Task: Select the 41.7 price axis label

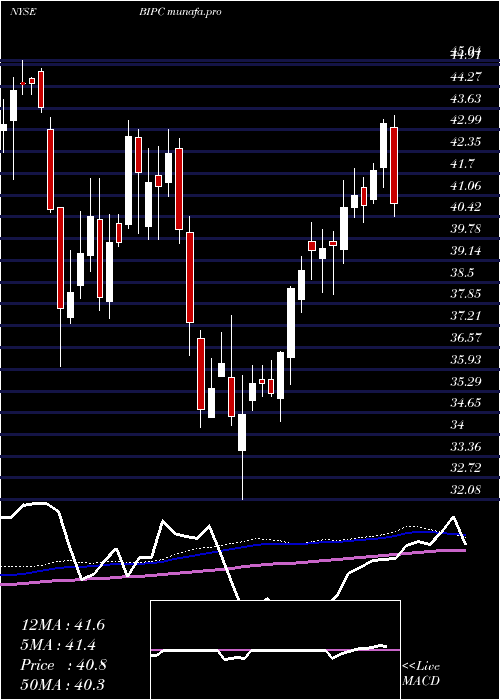Action: [x=464, y=164]
